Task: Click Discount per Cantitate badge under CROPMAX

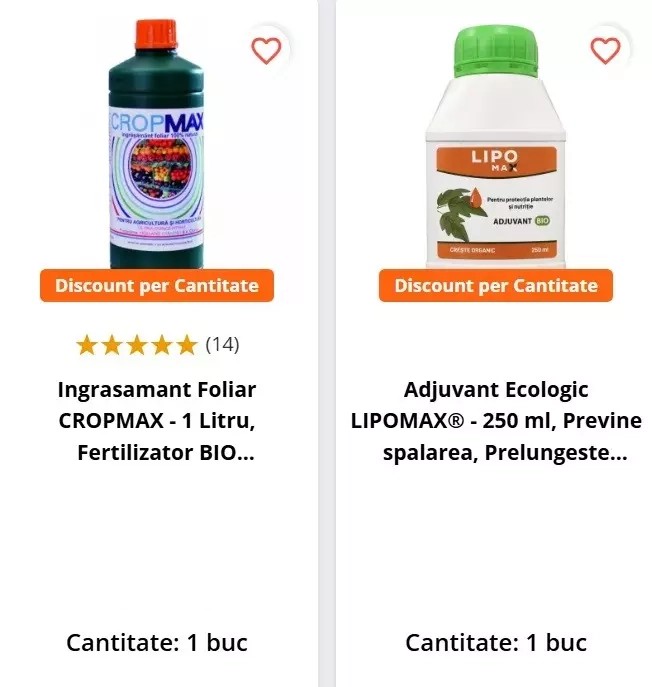Action: [157, 286]
